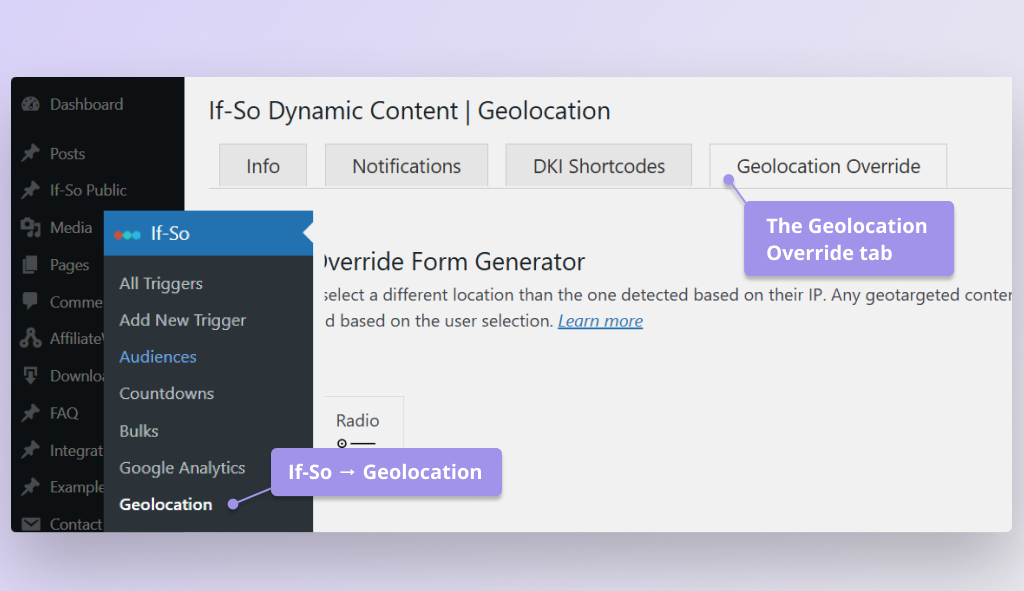Open the Contact envelope icon

click(x=32, y=523)
